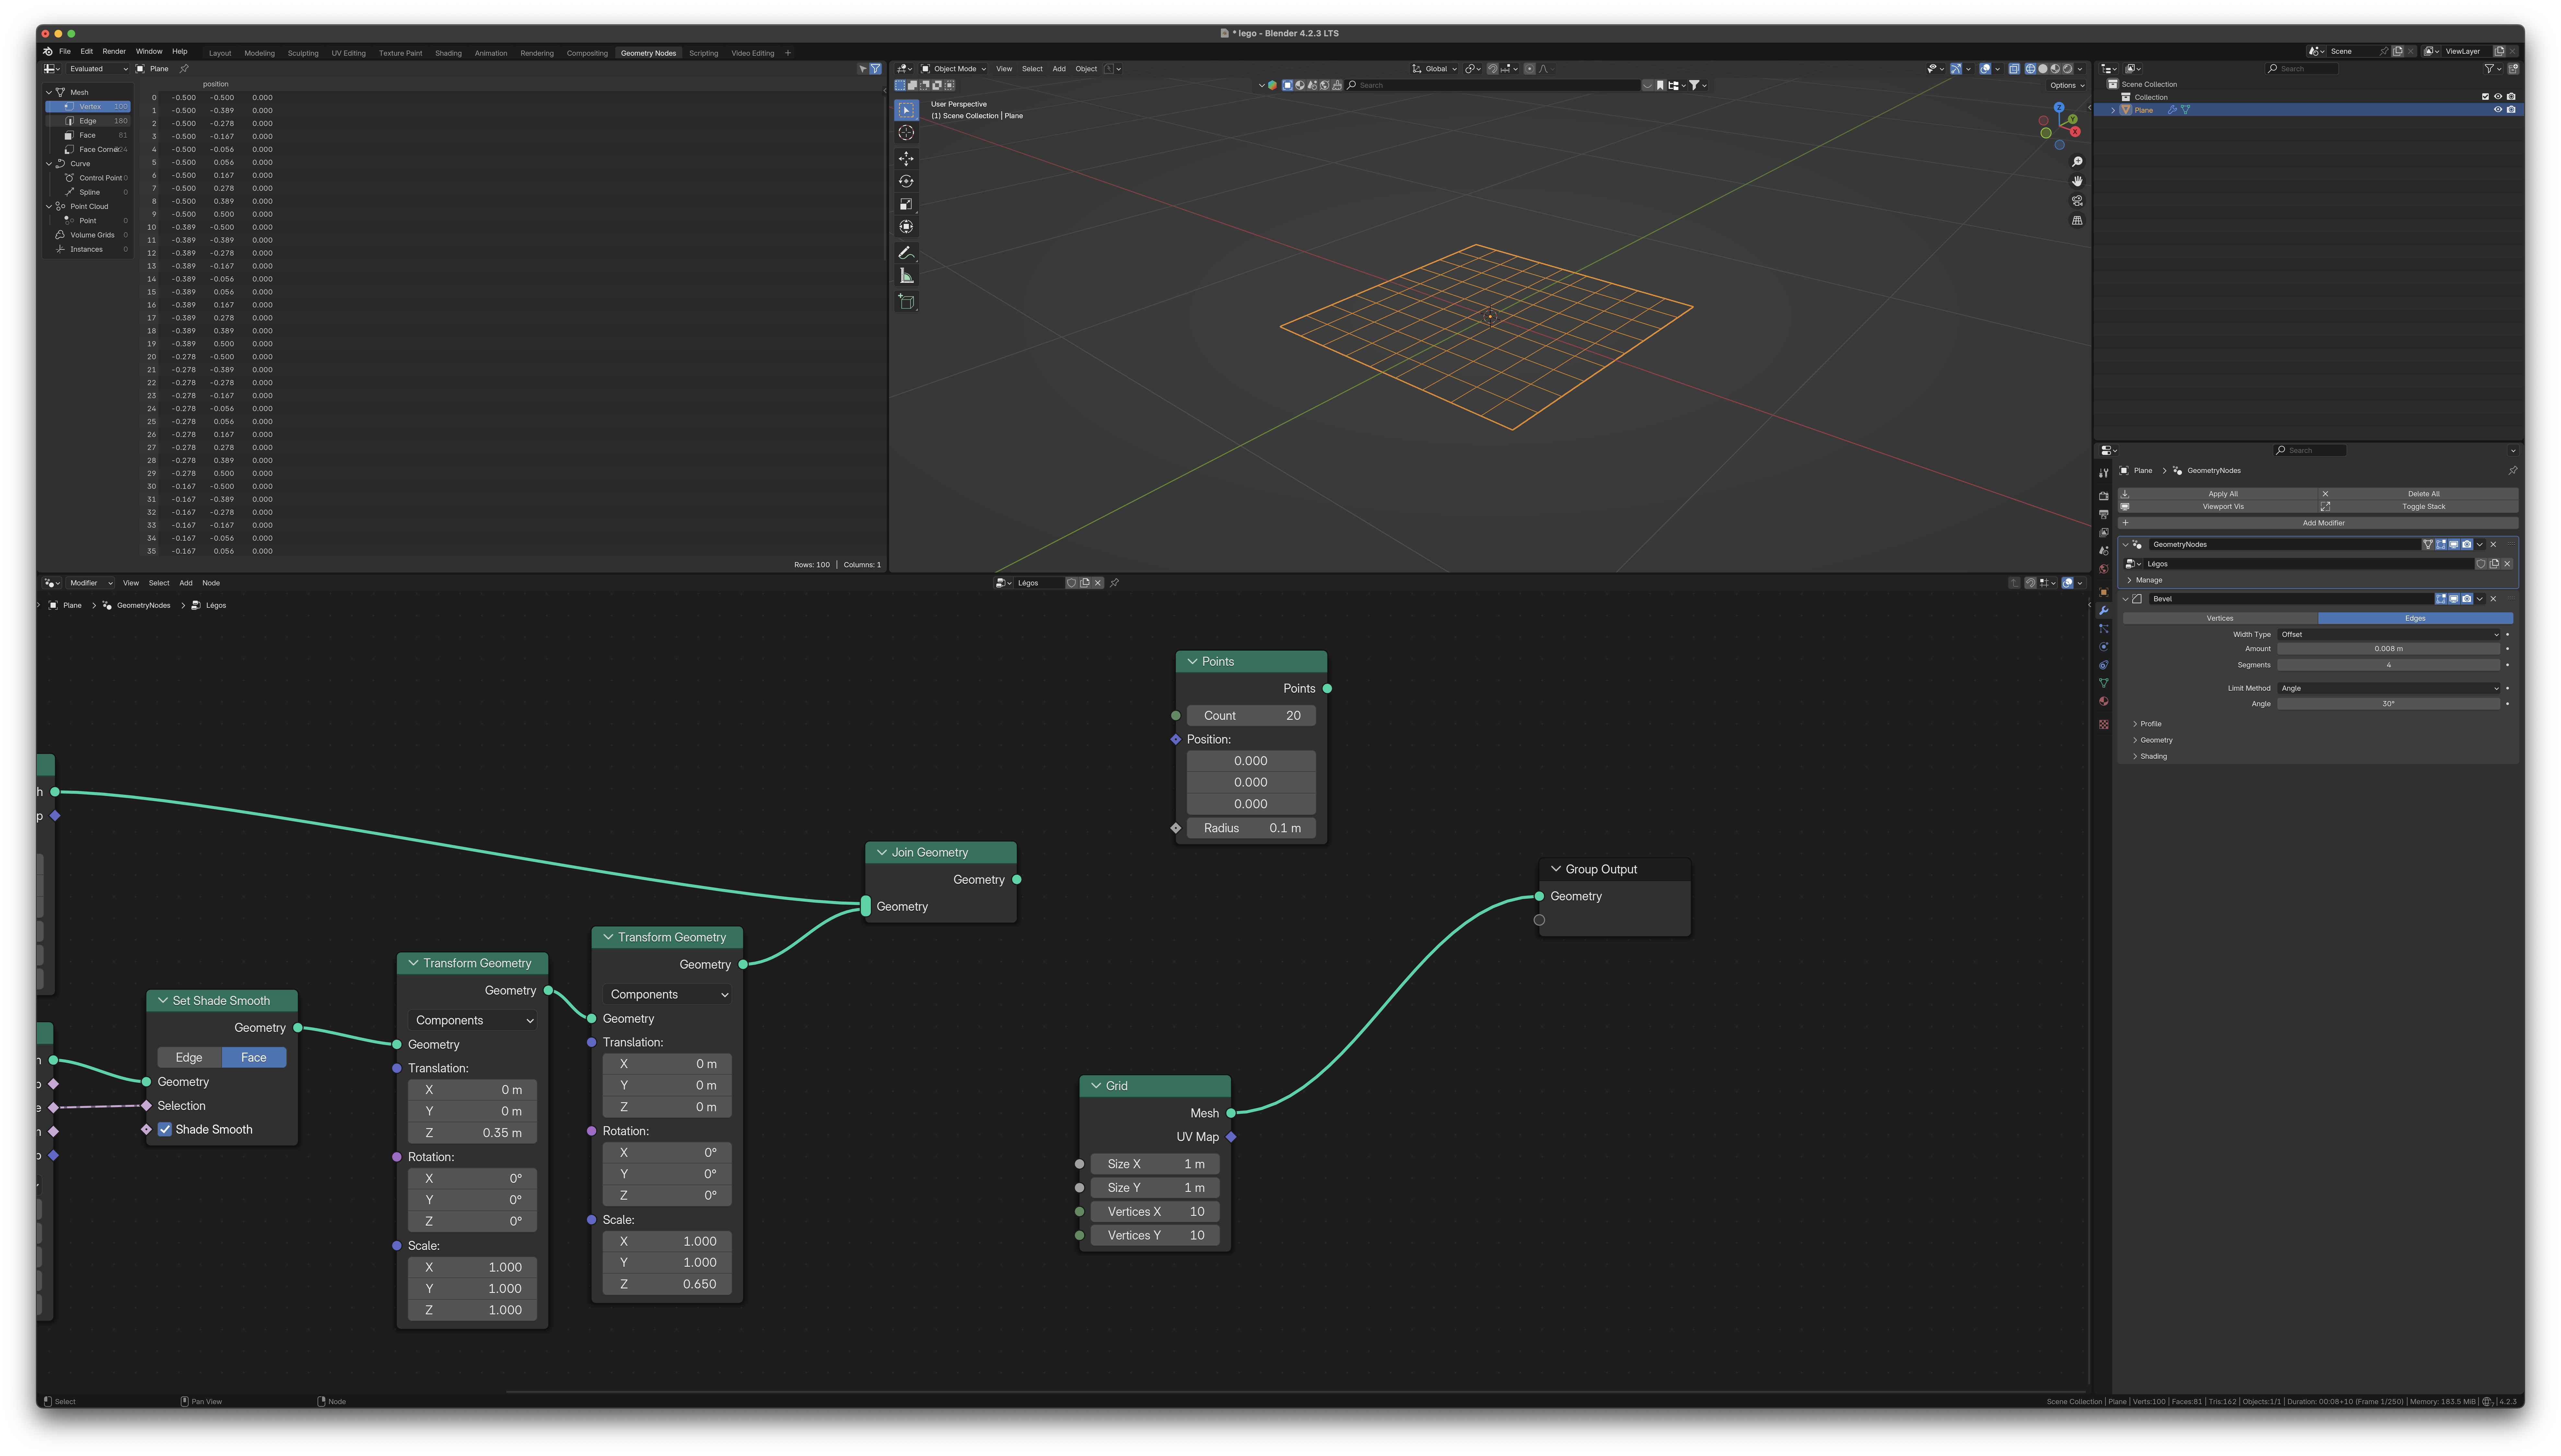Select the Edge domain row in spreadsheet
This screenshot has width=2561, height=1456.
tap(88, 121)
